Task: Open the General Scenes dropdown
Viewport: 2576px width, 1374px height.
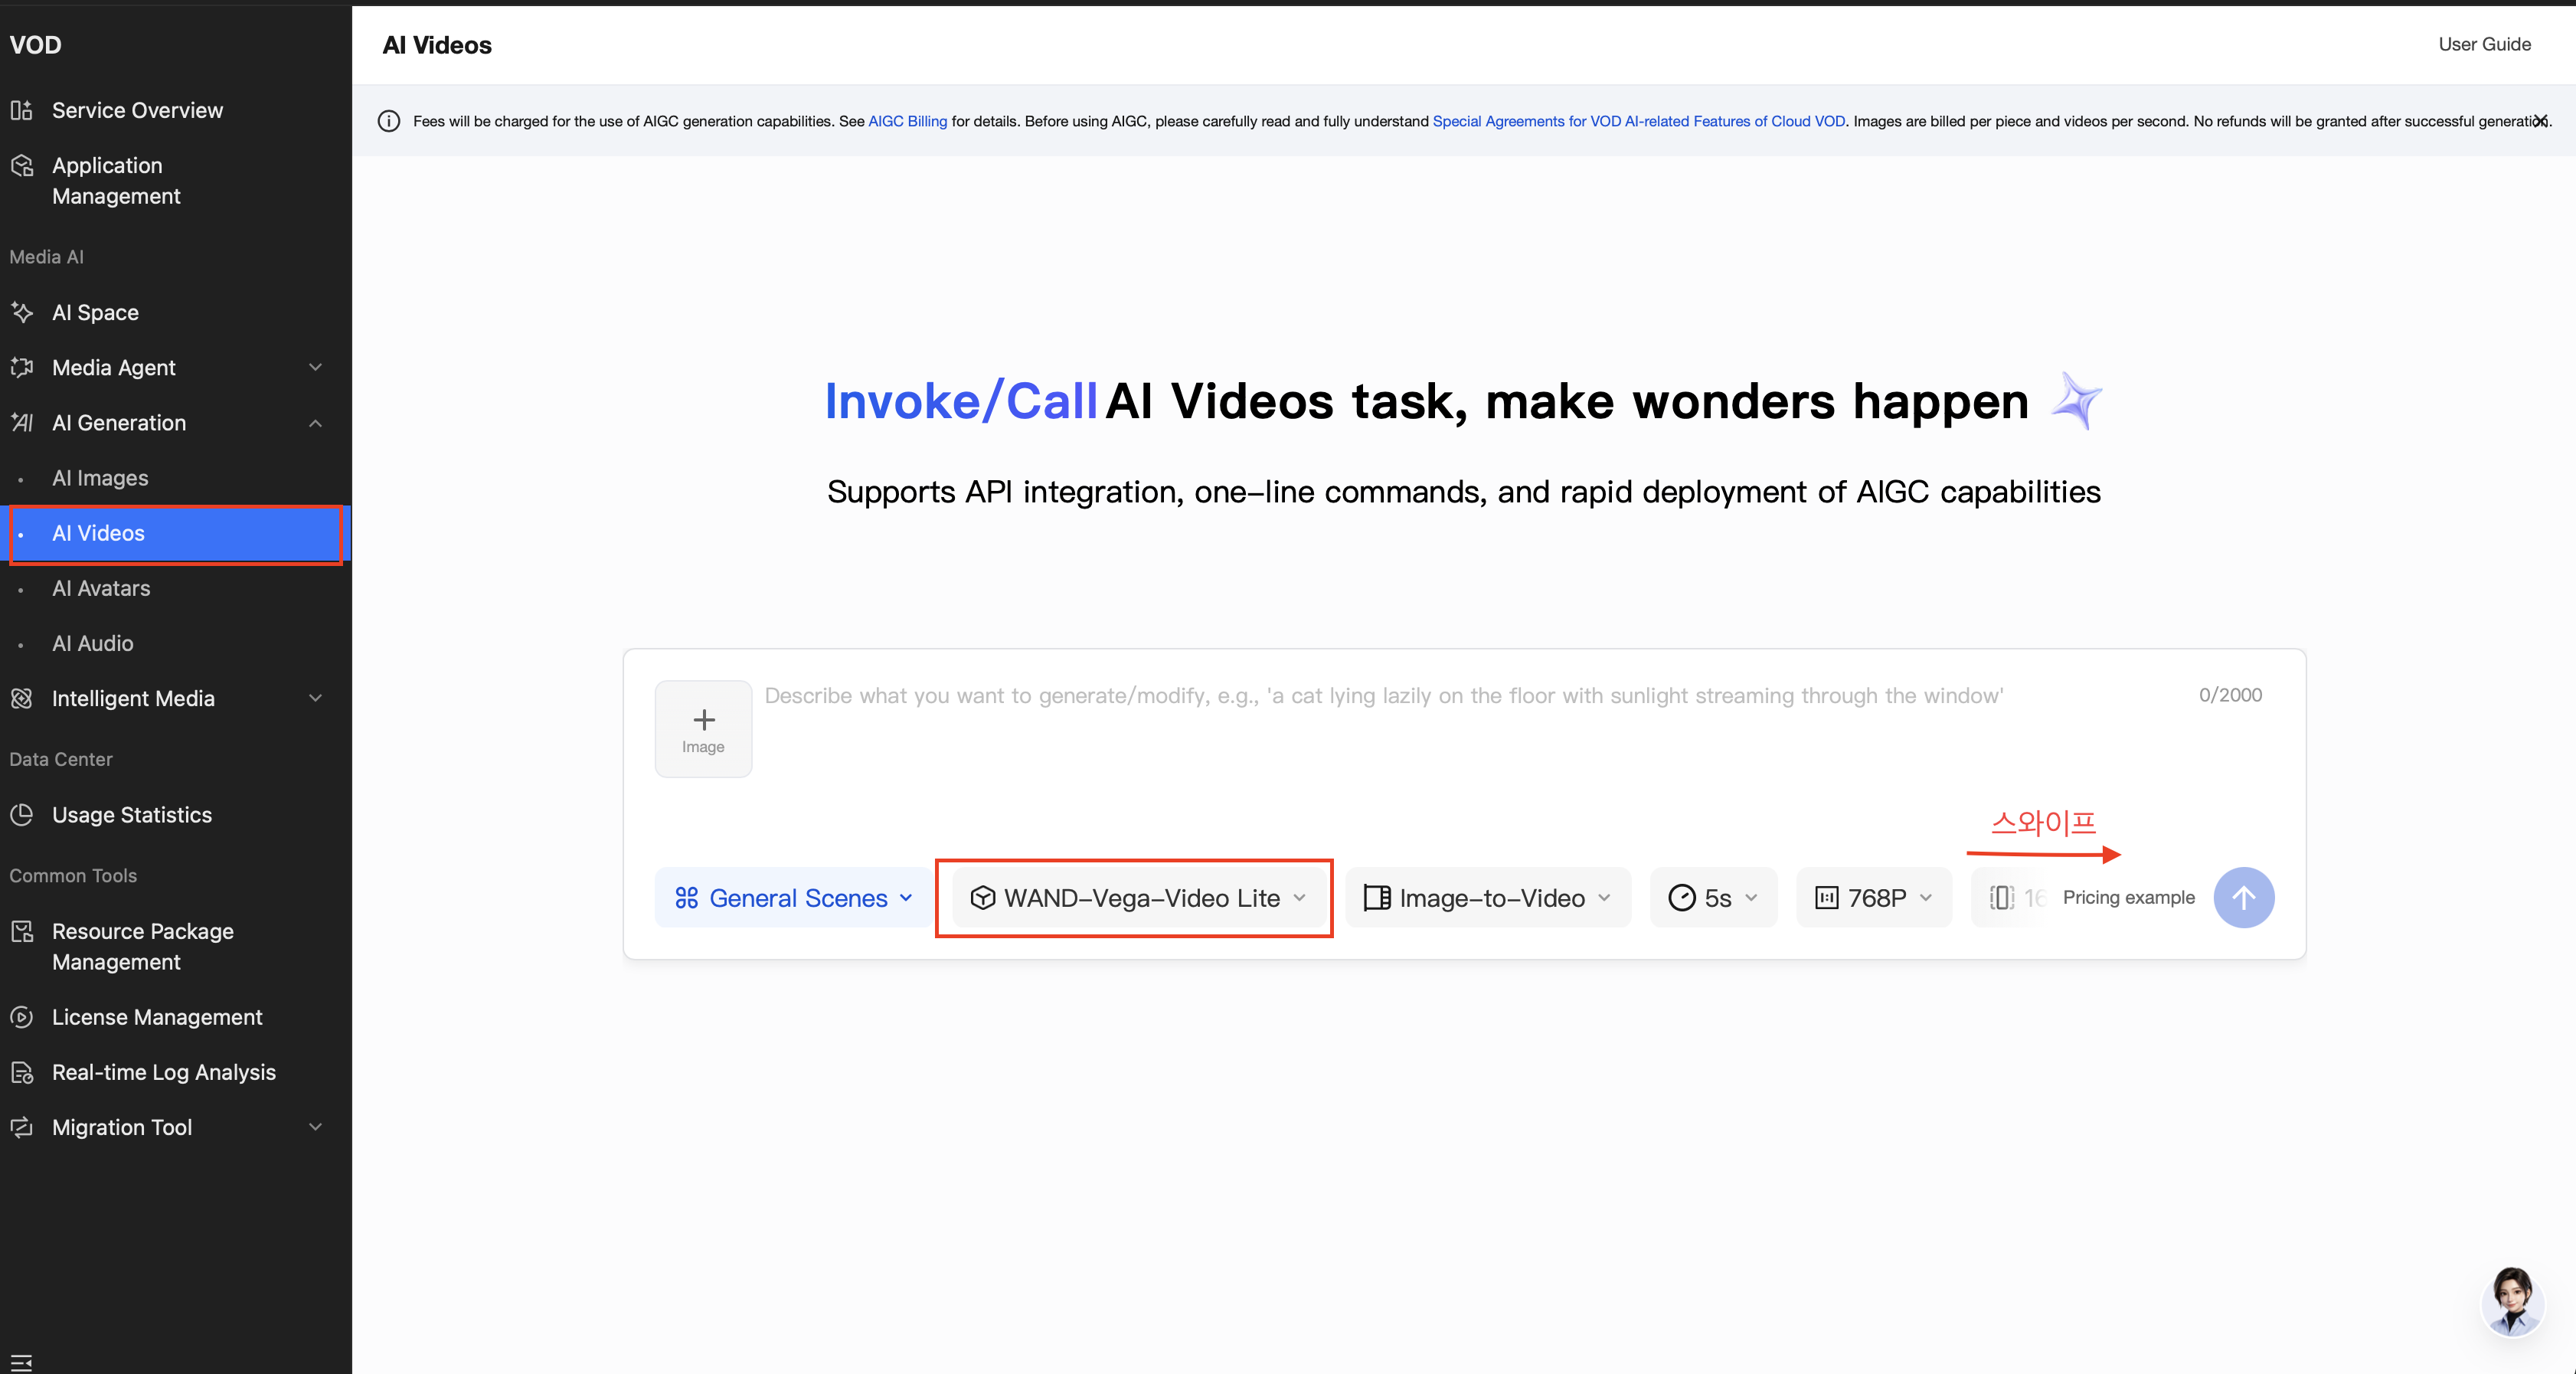Action: 794,897
